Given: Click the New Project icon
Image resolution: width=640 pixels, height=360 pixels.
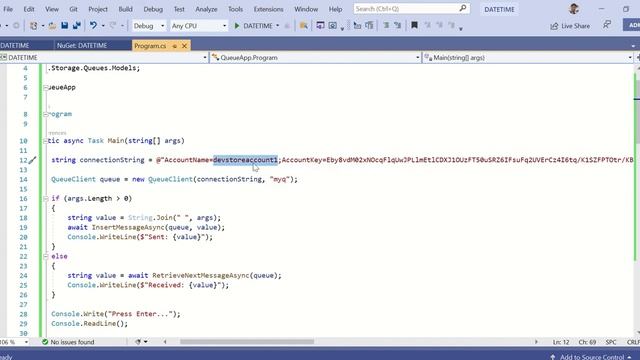Looking at the screenshot, I should tap(33, 25).
